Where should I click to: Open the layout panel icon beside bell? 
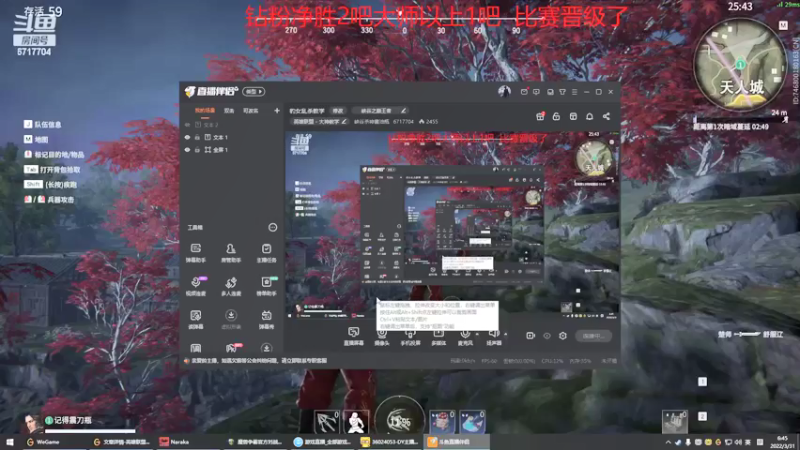[573, 116]
